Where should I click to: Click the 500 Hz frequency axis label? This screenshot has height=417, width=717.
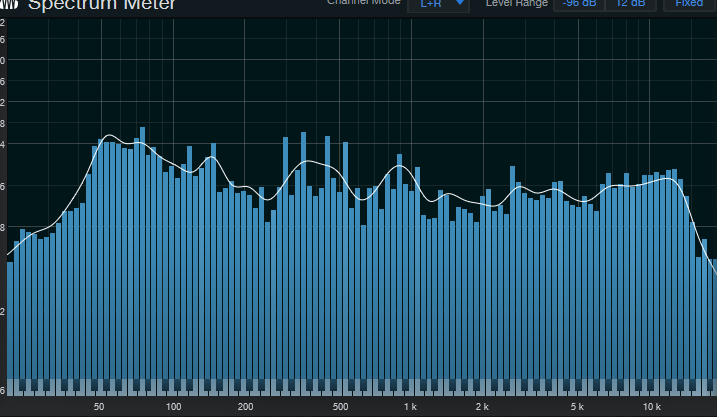pos(340,406)
